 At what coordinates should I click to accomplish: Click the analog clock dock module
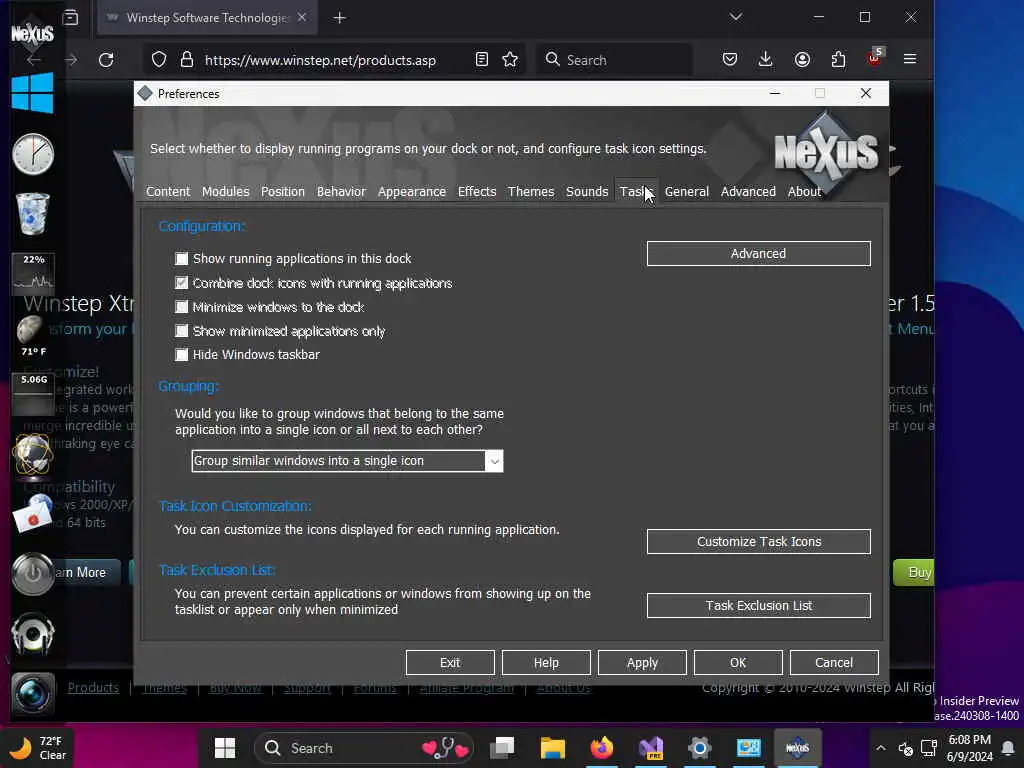[33, 154]
